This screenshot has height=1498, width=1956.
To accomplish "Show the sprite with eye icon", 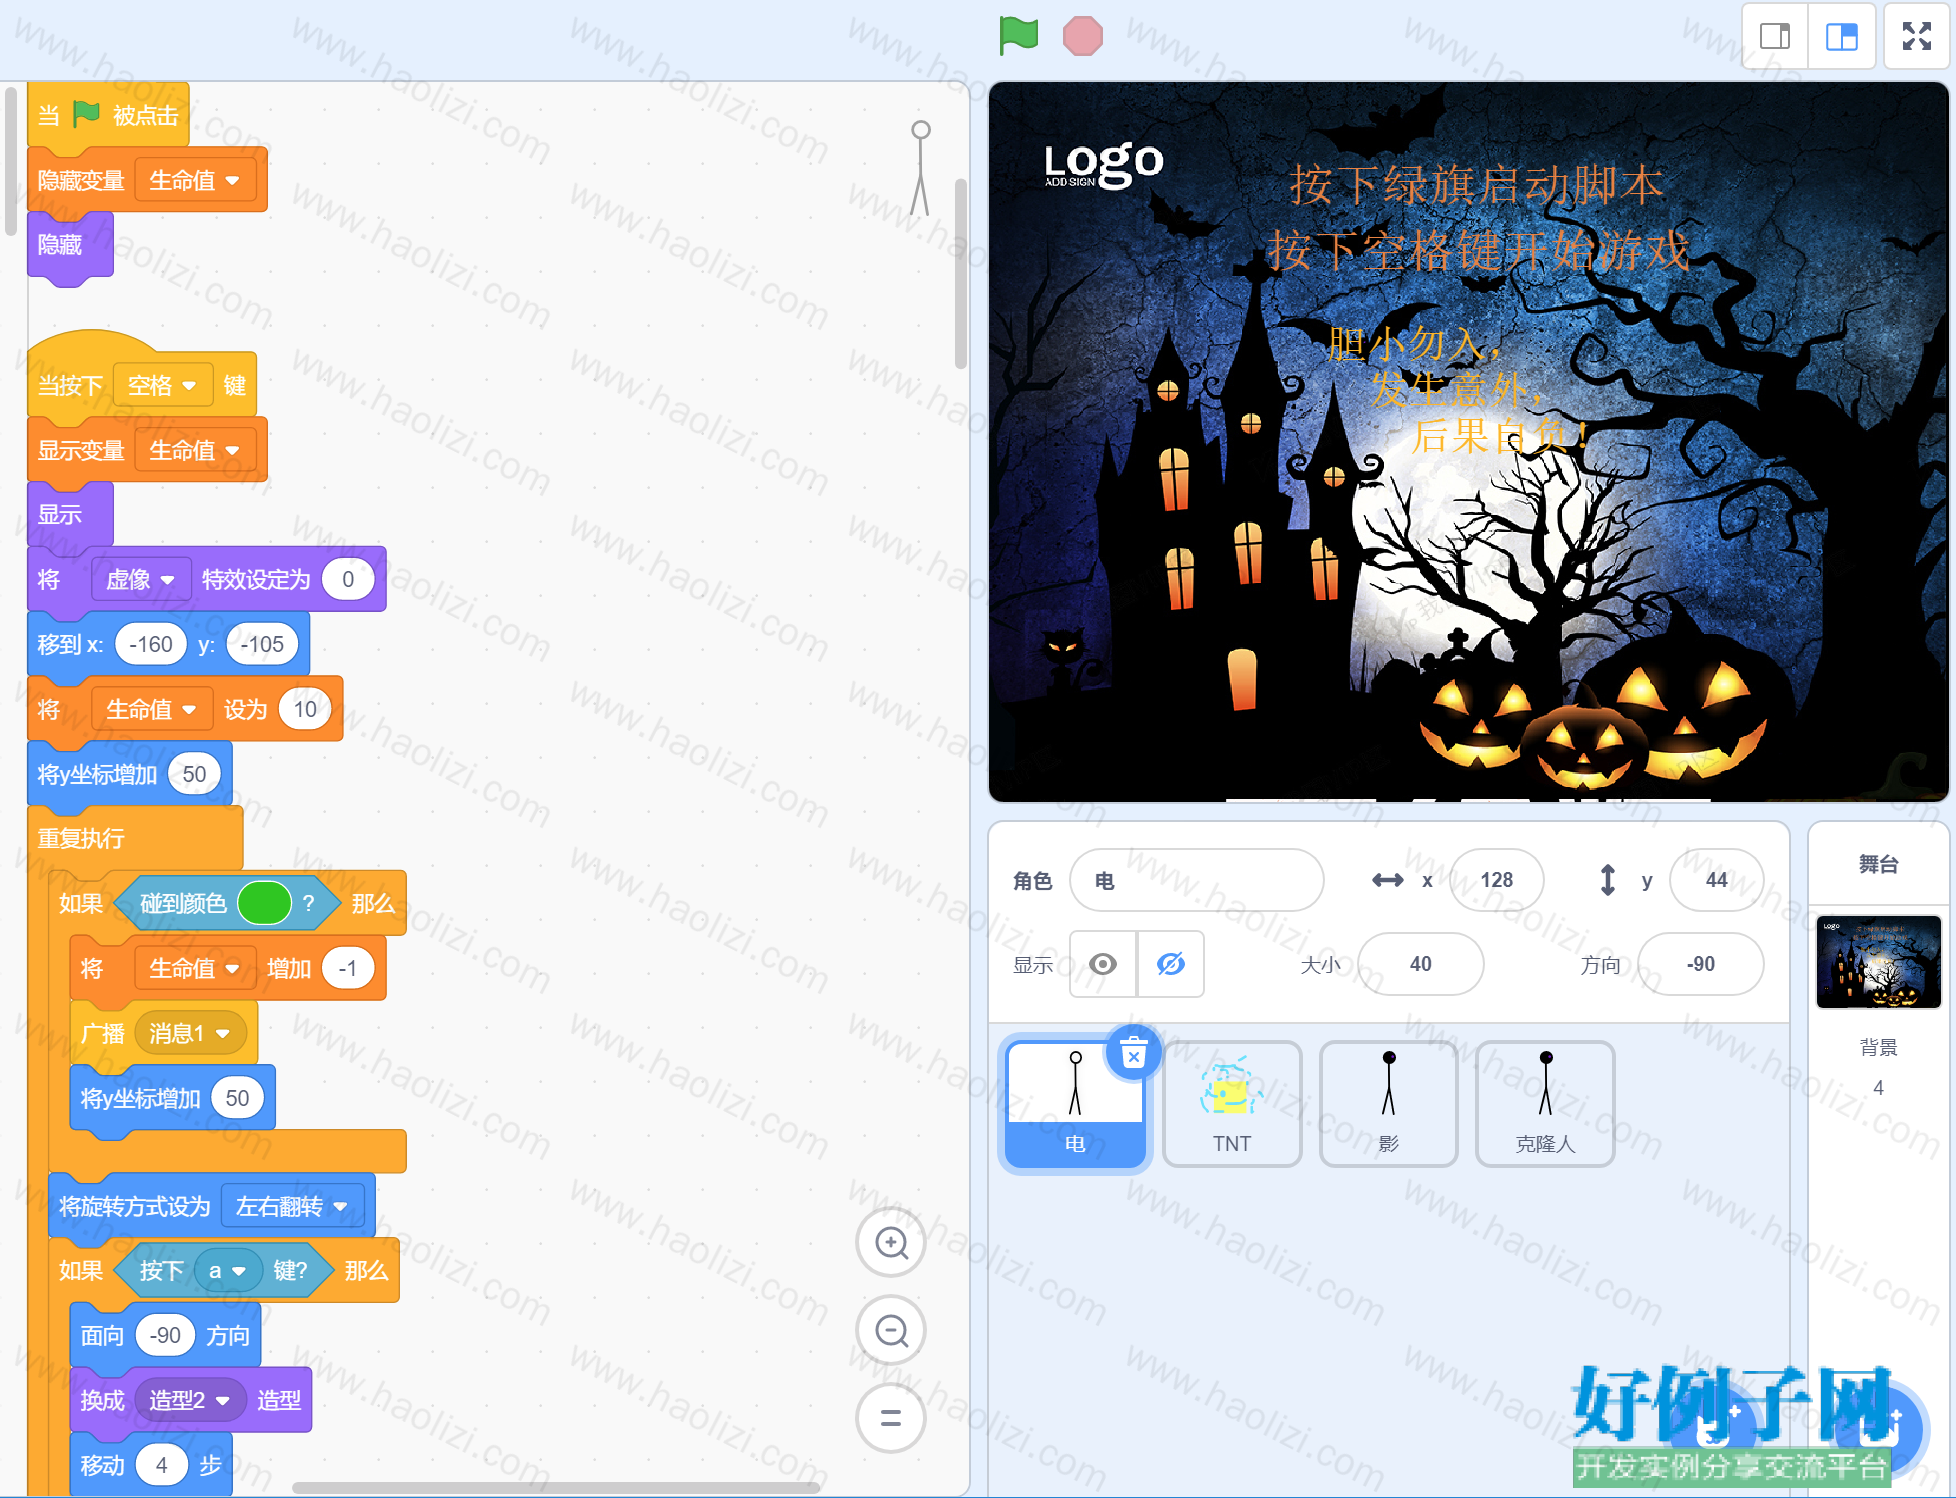I will (x=1103, y=964).
